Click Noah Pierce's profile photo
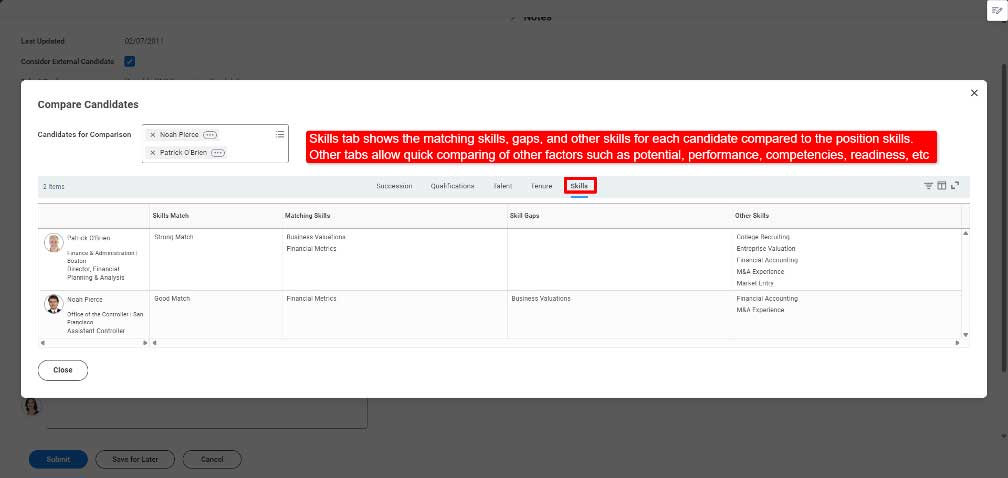Image resolution: width=1008 pixels, height=478 pixels. tap(53, 304)
